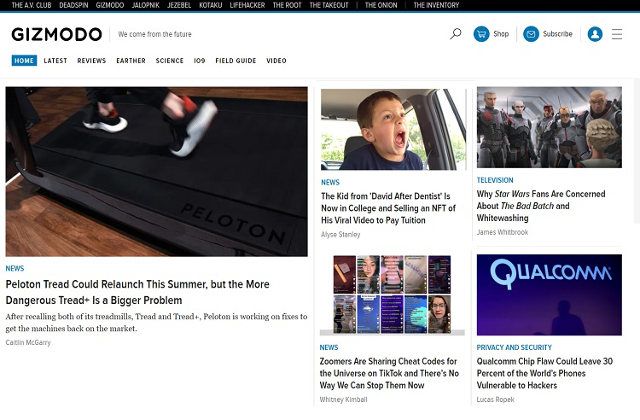Image resolution: width=640 pixels, height=420 pixels.
Task: Visit Jalopnik in top bar
Action: point(145,5)
